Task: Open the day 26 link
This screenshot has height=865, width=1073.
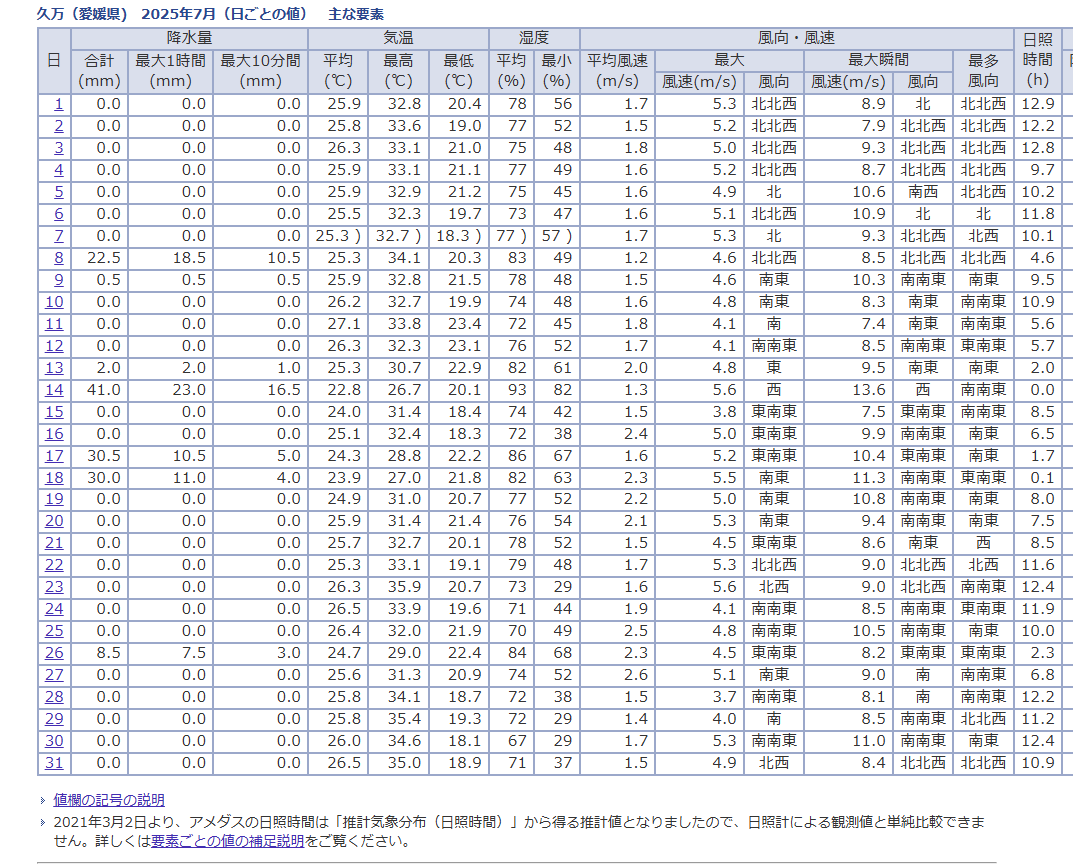Action: [54, 653]
